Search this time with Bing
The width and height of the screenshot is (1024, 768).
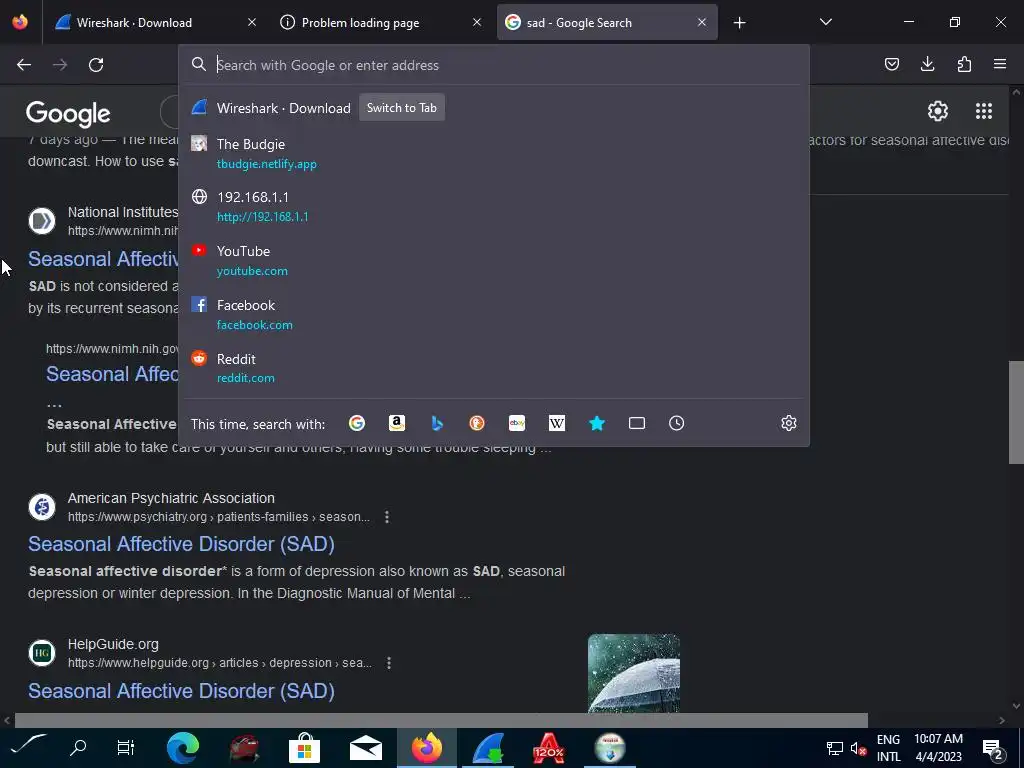[437, 423]
